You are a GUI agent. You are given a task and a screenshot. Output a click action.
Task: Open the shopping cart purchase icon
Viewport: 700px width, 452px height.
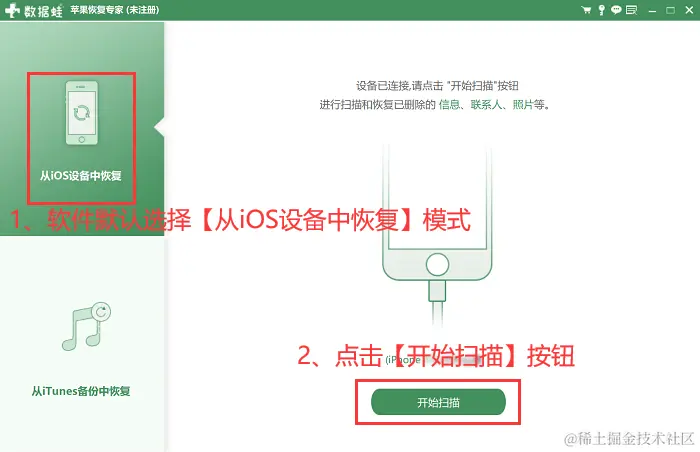[x=587, y=10]
